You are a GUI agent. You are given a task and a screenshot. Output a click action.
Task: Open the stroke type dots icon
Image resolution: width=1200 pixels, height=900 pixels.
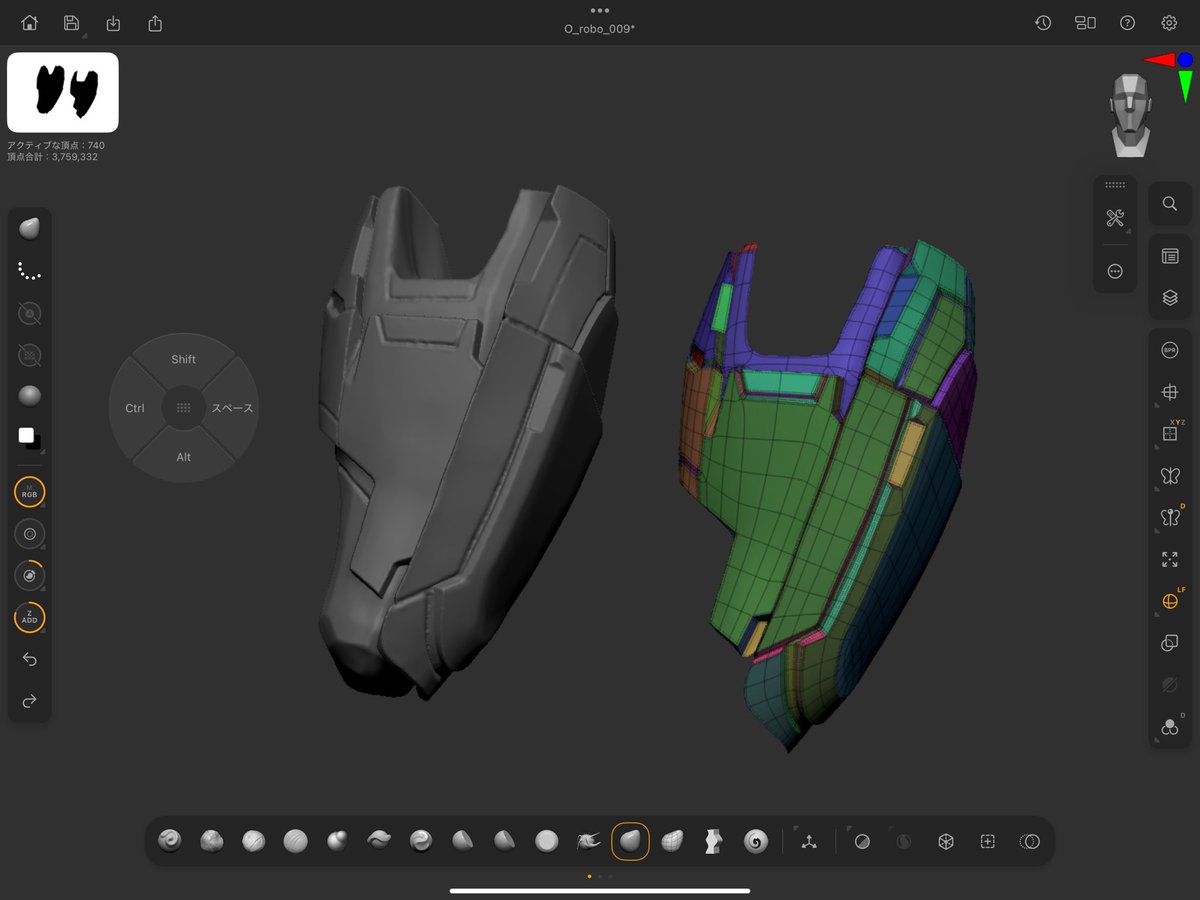click(30, 271)
